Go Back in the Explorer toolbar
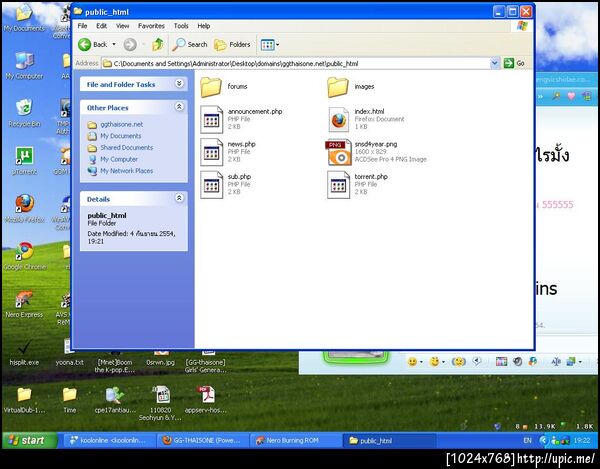600x469 pixels. click(93, 45)
